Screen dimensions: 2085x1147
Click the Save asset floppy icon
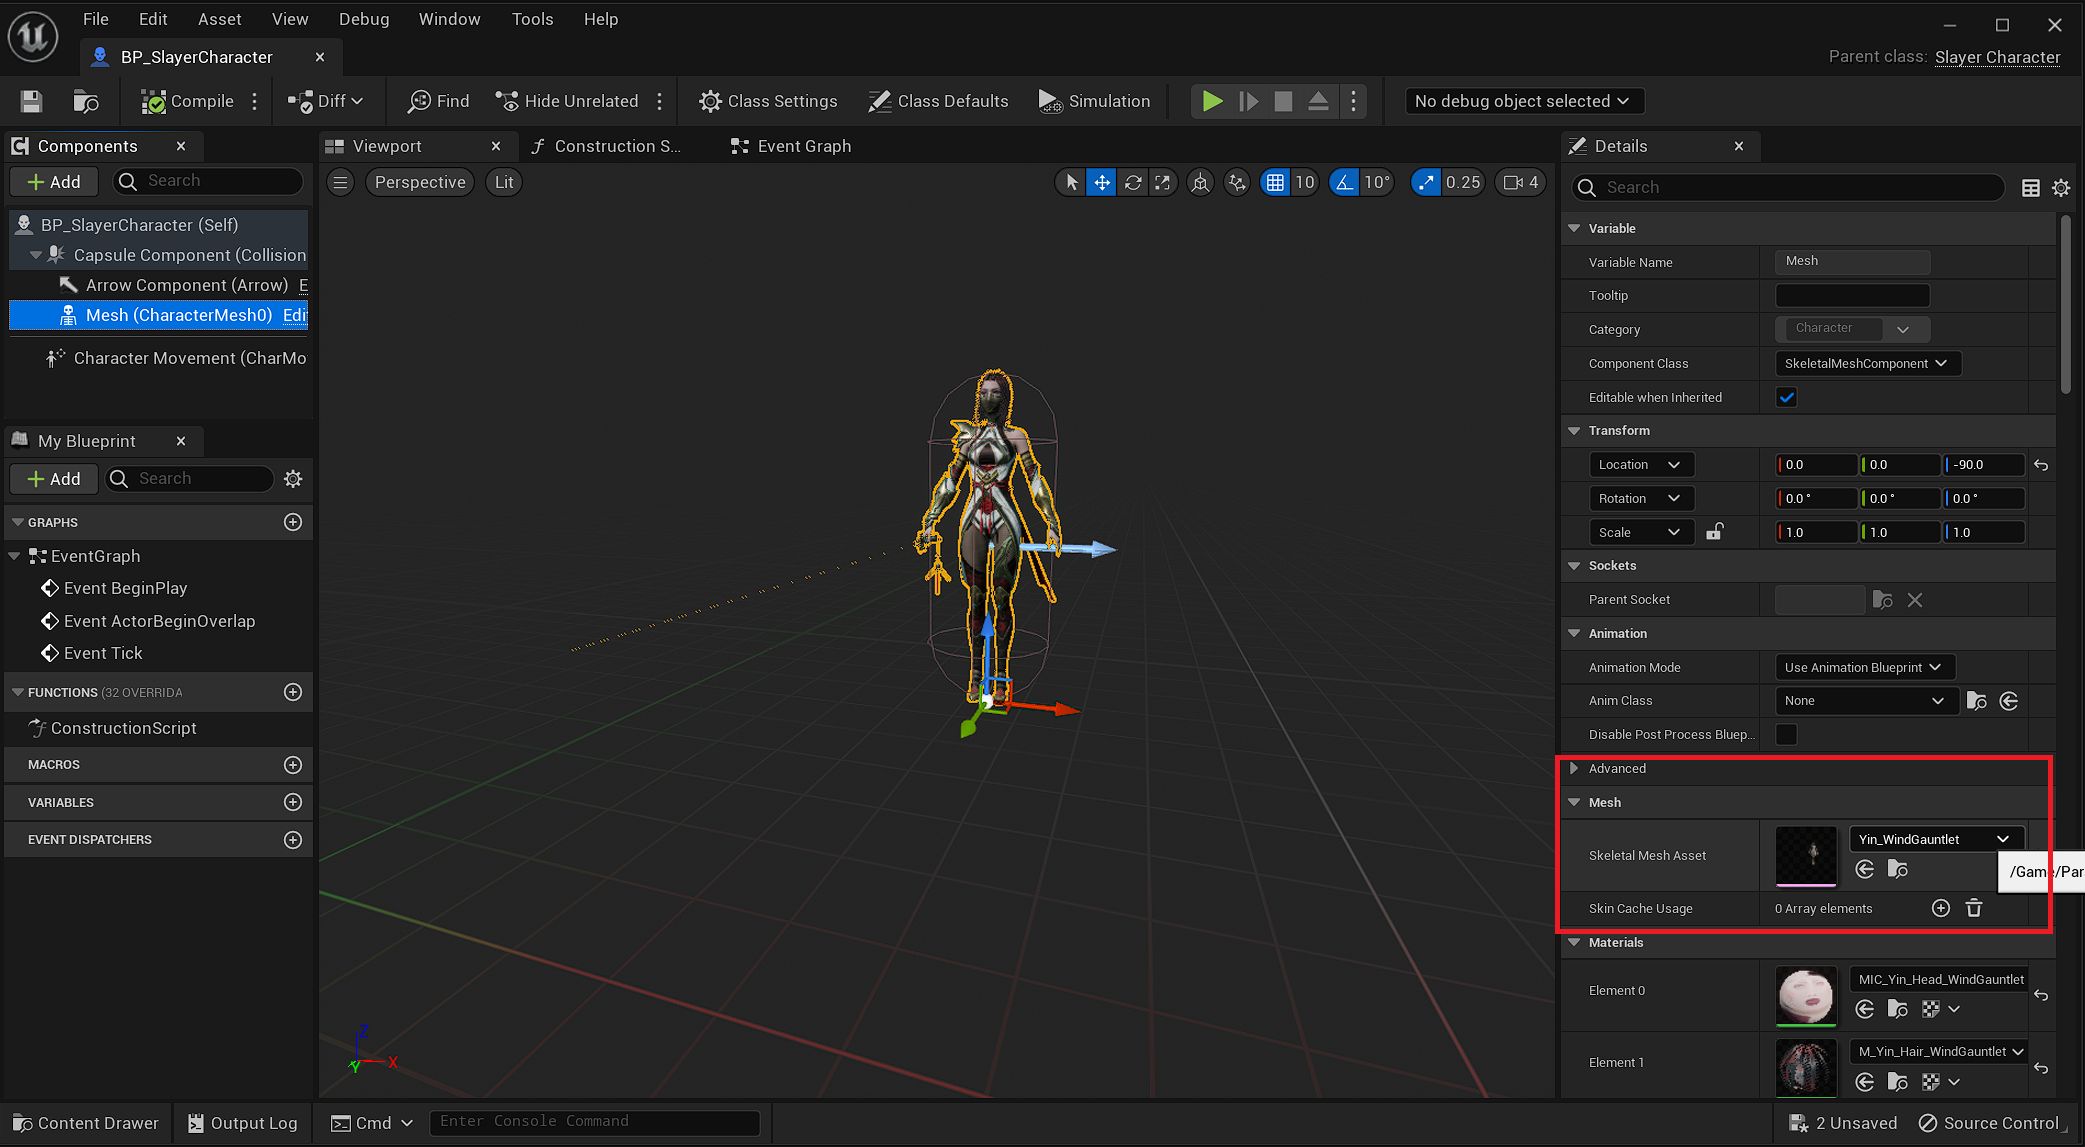click(x=31, y=101)
